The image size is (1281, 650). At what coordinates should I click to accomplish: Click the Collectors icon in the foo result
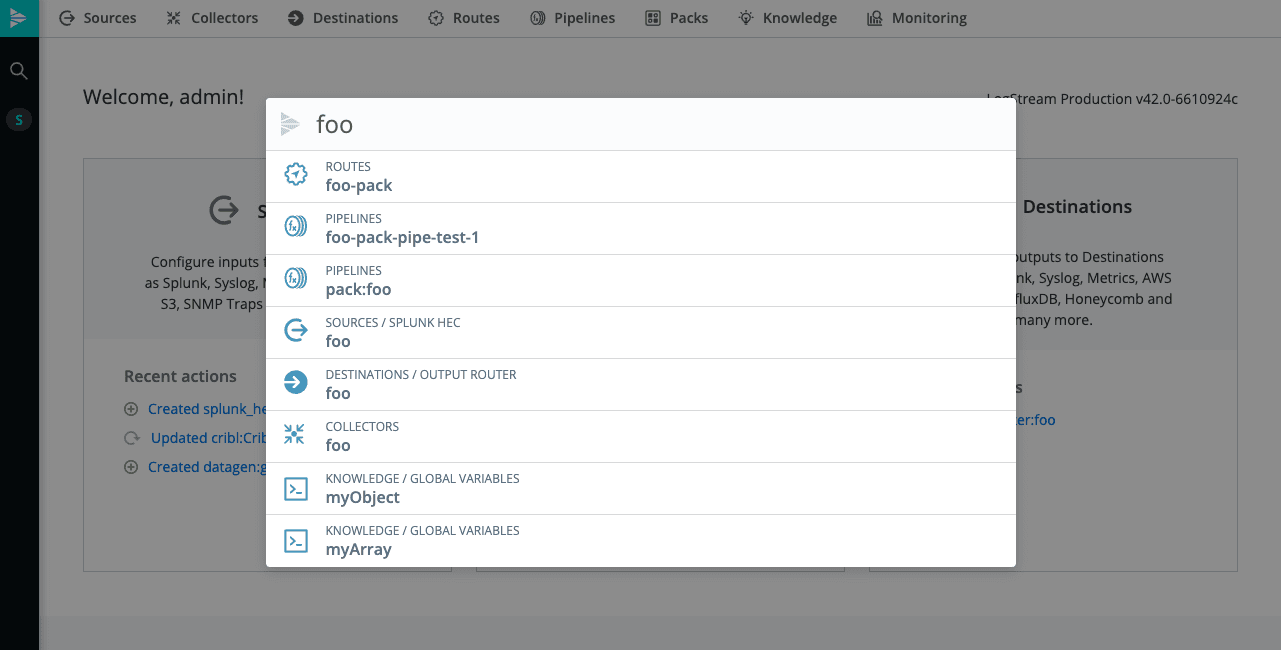click(x=296, y=434)
